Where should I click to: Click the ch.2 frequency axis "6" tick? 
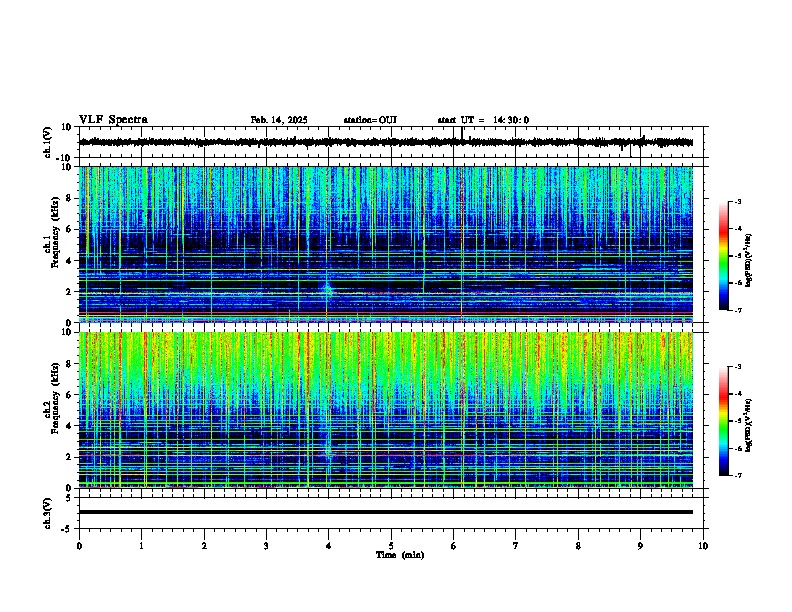(x=69, y=395)
